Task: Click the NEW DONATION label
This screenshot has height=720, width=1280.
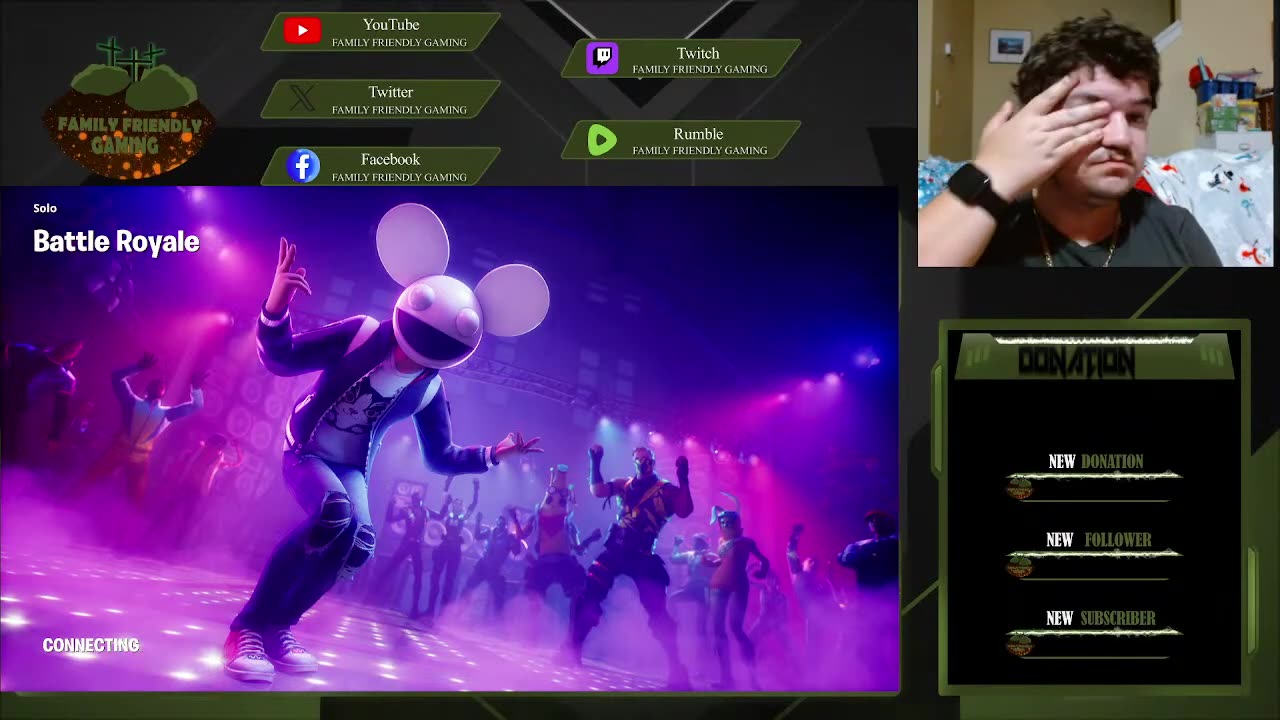Action: 1095,461
